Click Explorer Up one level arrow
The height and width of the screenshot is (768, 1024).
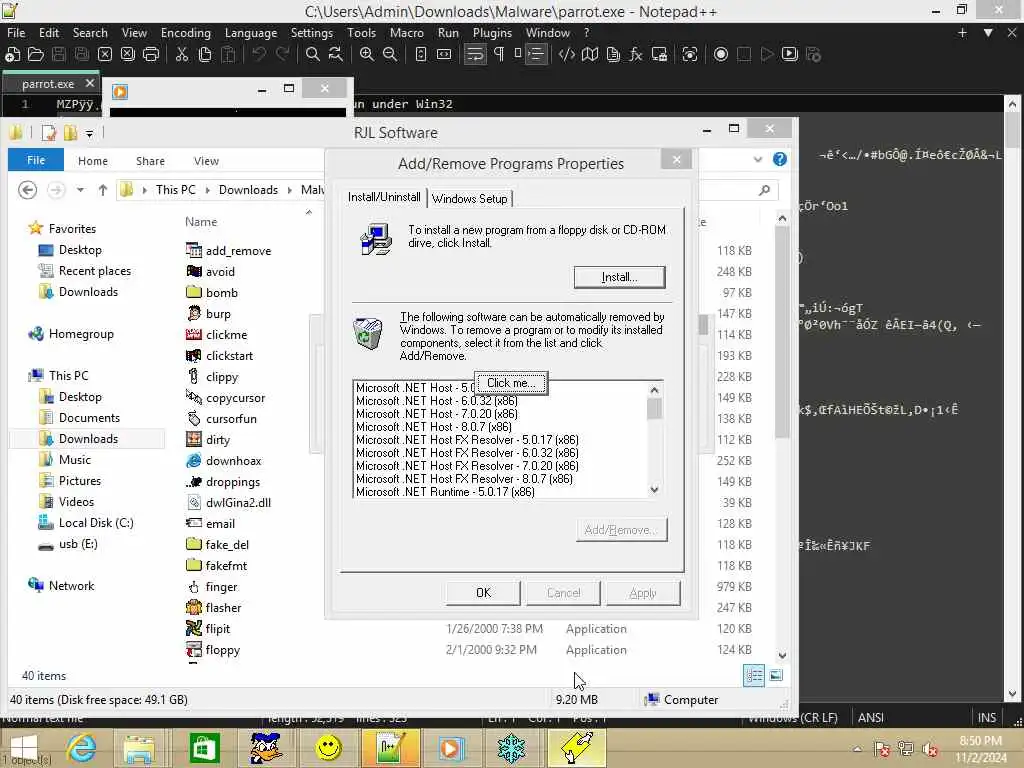click(x=103, y=190)
